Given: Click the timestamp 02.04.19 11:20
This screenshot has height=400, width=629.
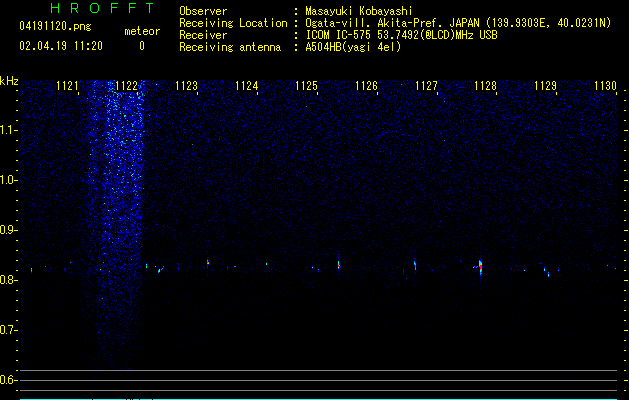Looking at the screenshot, I should pyautogui.click(x=61, y=46).
